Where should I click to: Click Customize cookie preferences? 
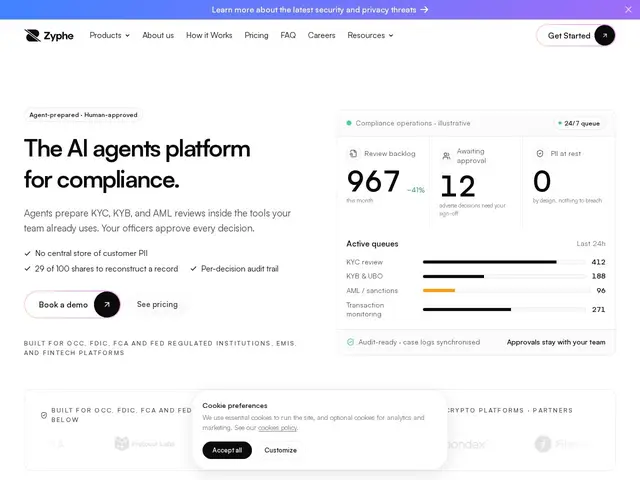click(x=280, y=450)
